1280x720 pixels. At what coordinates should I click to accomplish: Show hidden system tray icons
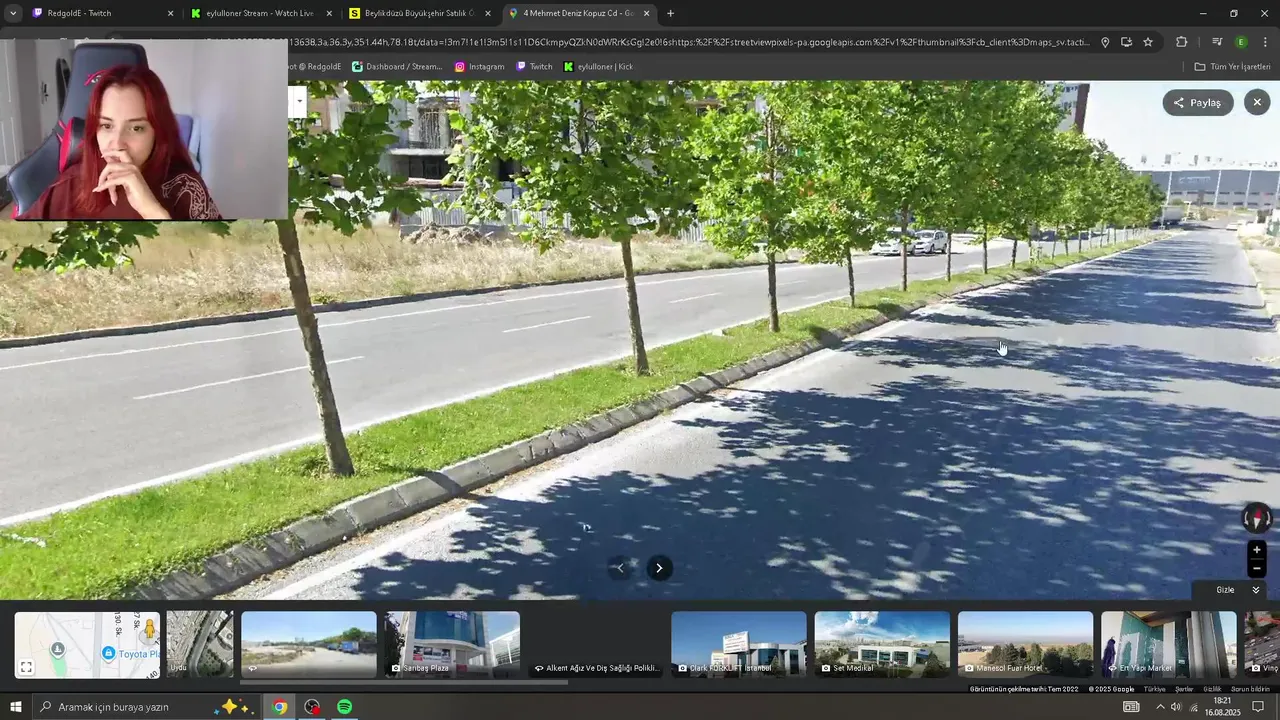pyautogui.click(x=1160, y=707)
